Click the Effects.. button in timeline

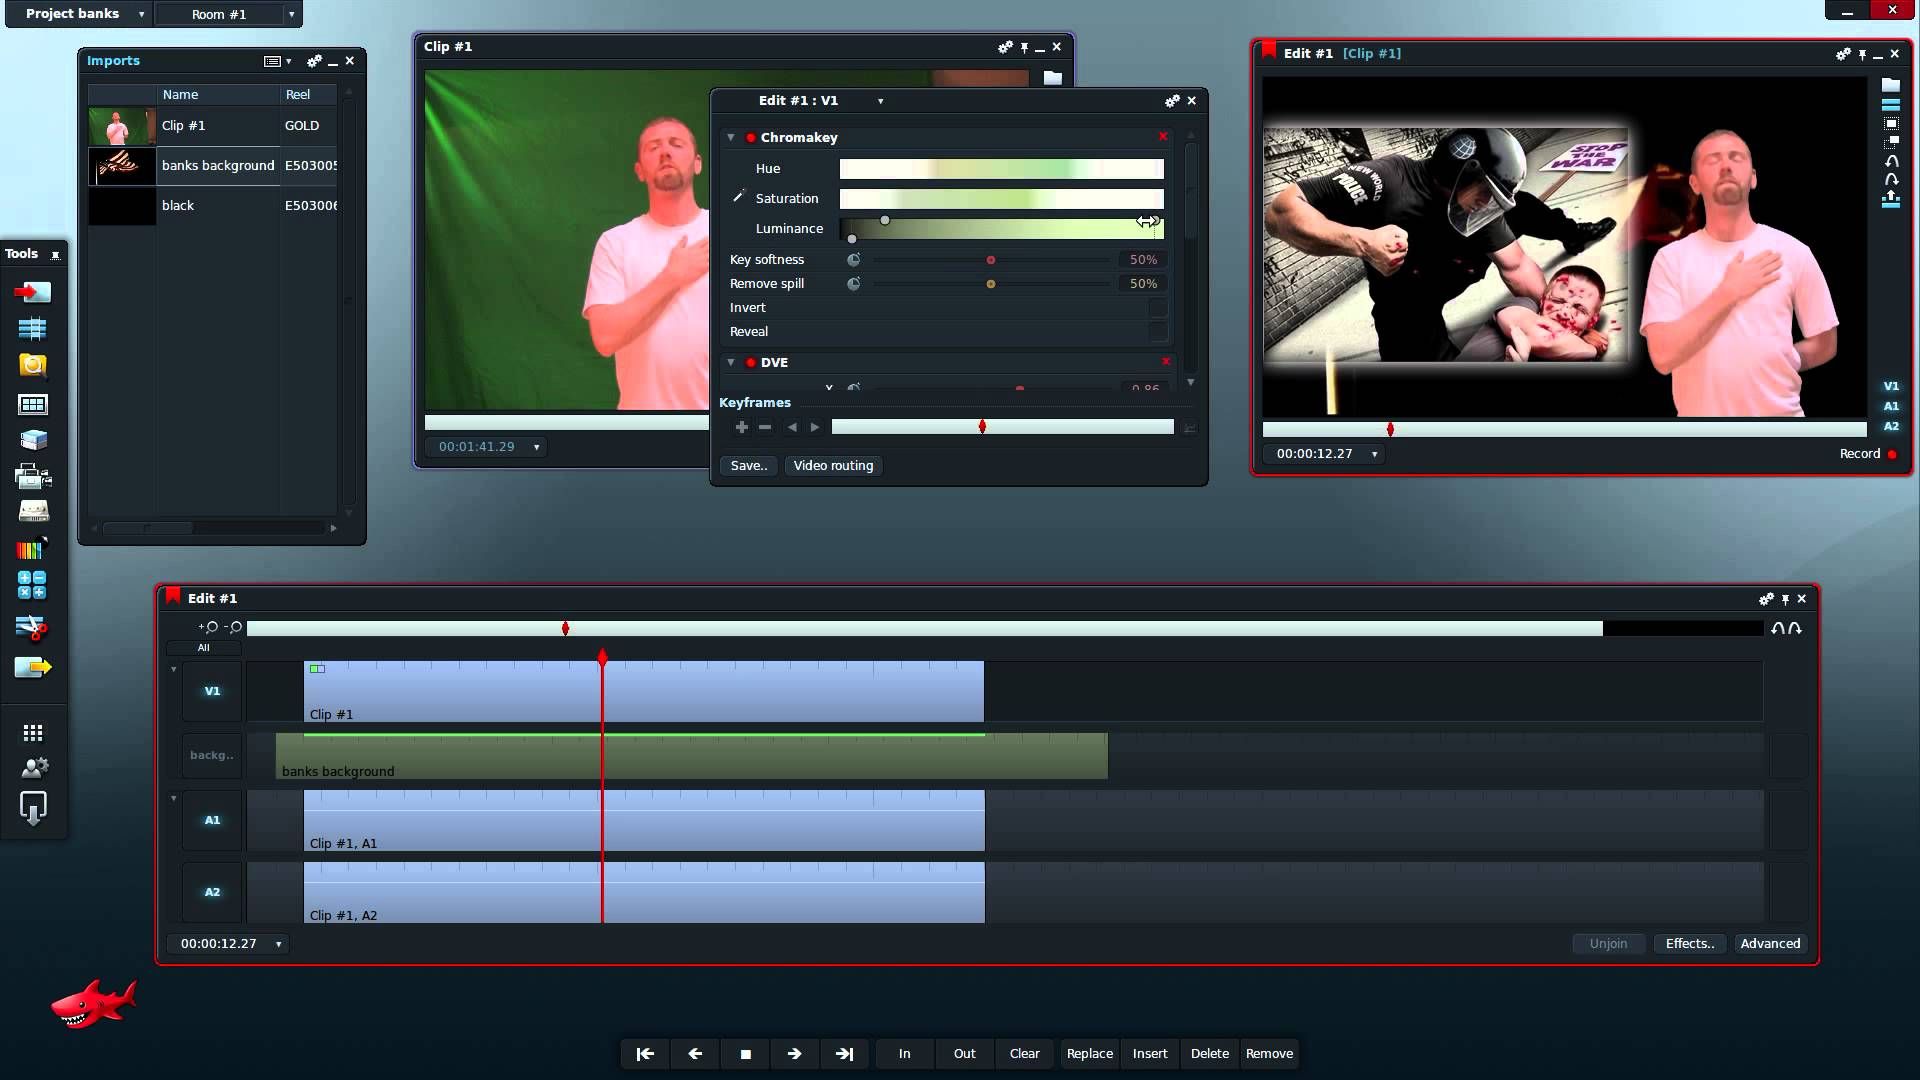pos(1689,944)
